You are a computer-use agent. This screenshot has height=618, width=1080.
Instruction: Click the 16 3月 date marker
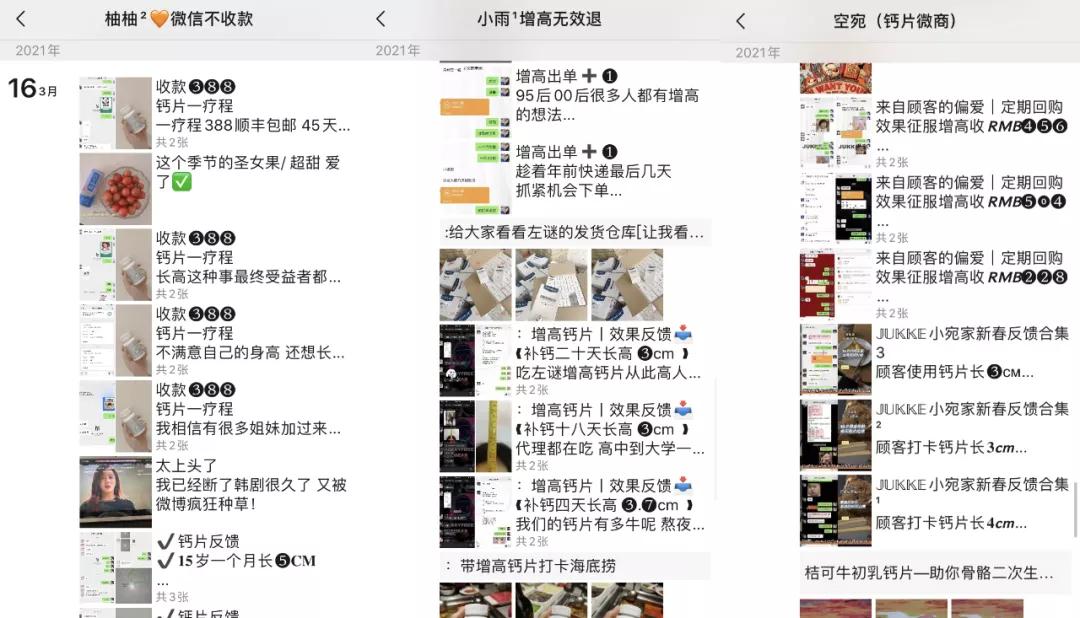33,87
